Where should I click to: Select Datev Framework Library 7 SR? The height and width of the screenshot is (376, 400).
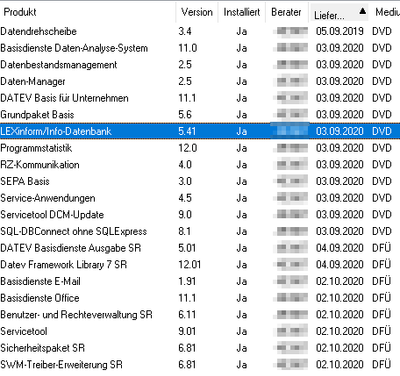[x=200, y=265]
